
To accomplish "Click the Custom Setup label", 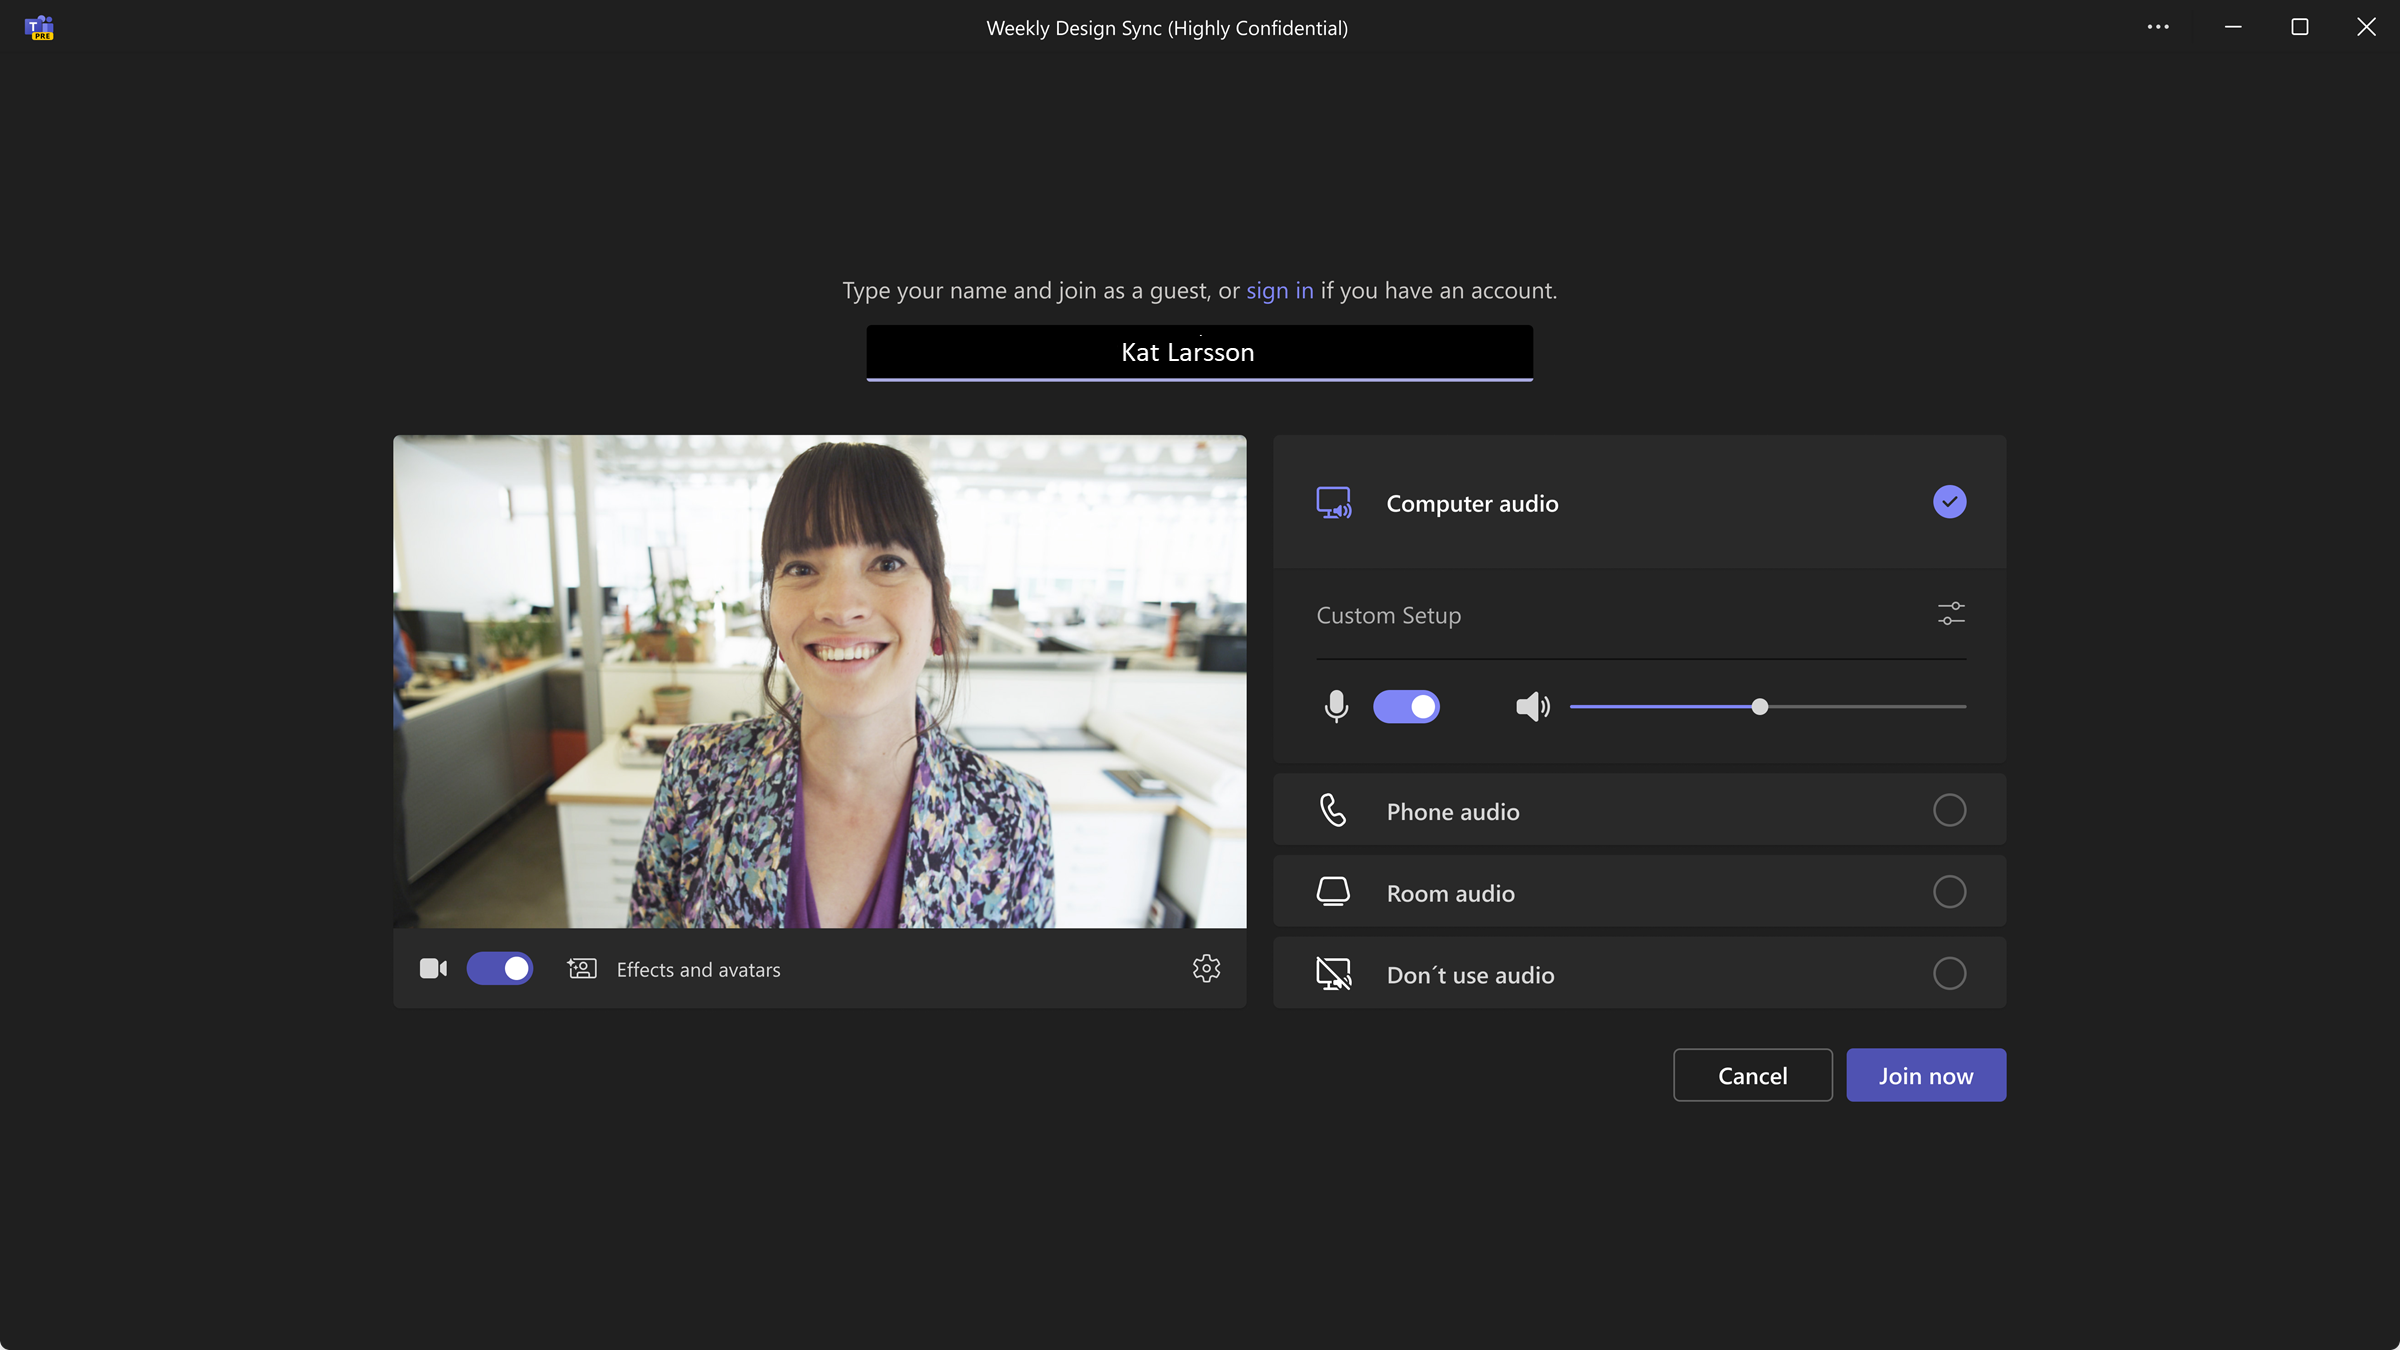I will (x=1388, y=615).
